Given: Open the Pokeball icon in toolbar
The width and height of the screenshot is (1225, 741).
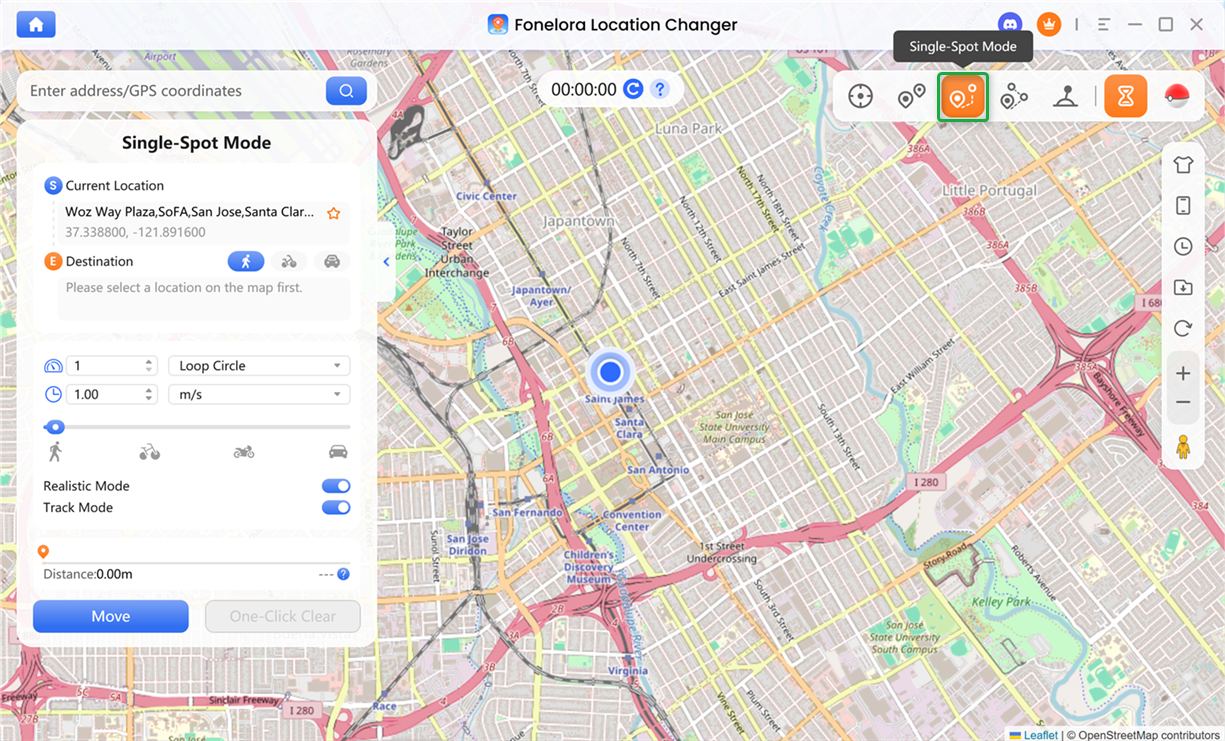Looking at the screenshot, I should point(1177,97).
